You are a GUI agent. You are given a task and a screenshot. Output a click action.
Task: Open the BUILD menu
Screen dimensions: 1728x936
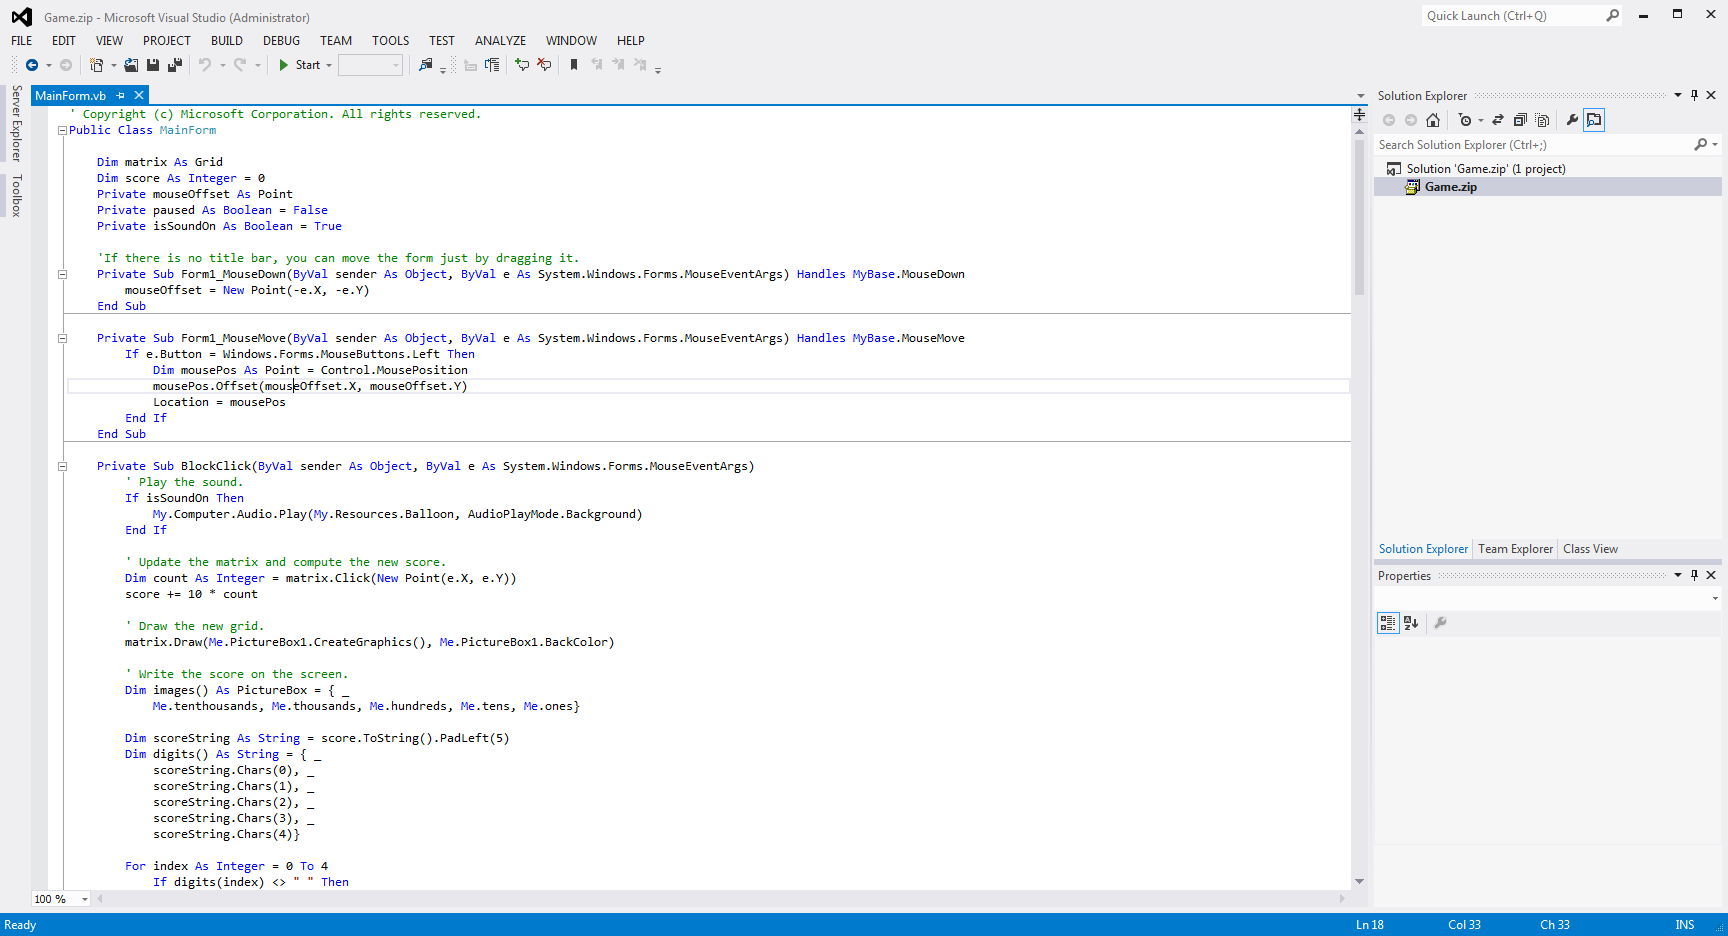point(226,41)
